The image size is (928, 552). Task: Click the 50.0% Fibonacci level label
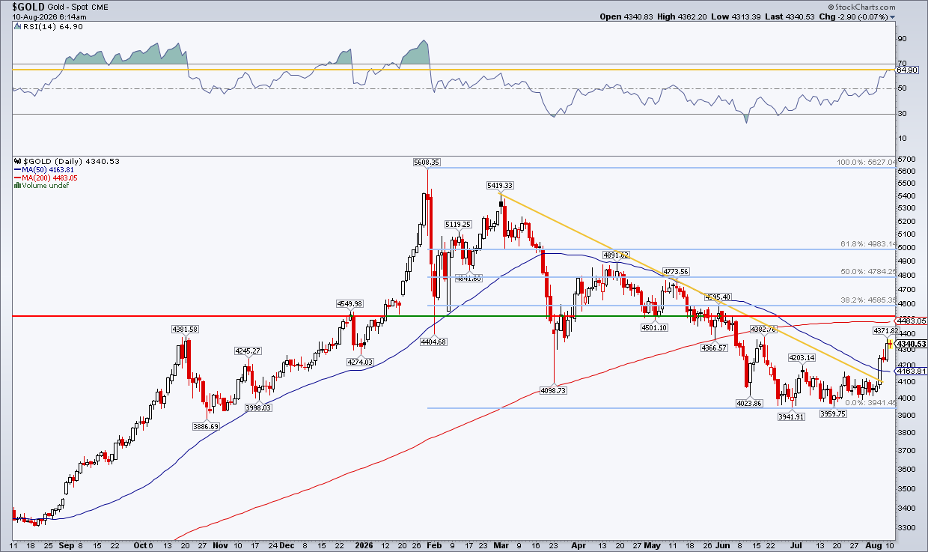point(868,272)
